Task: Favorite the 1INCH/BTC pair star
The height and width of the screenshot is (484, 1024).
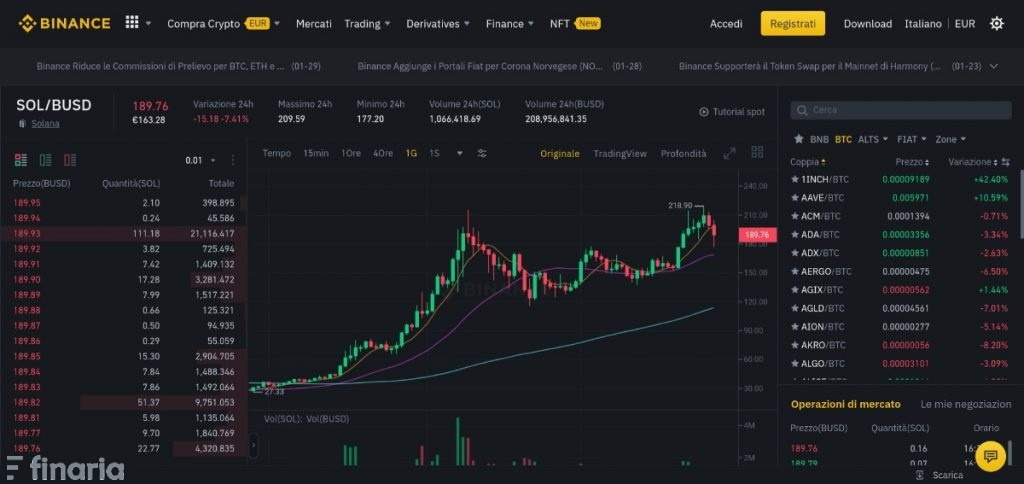Action: coord(795,179)
